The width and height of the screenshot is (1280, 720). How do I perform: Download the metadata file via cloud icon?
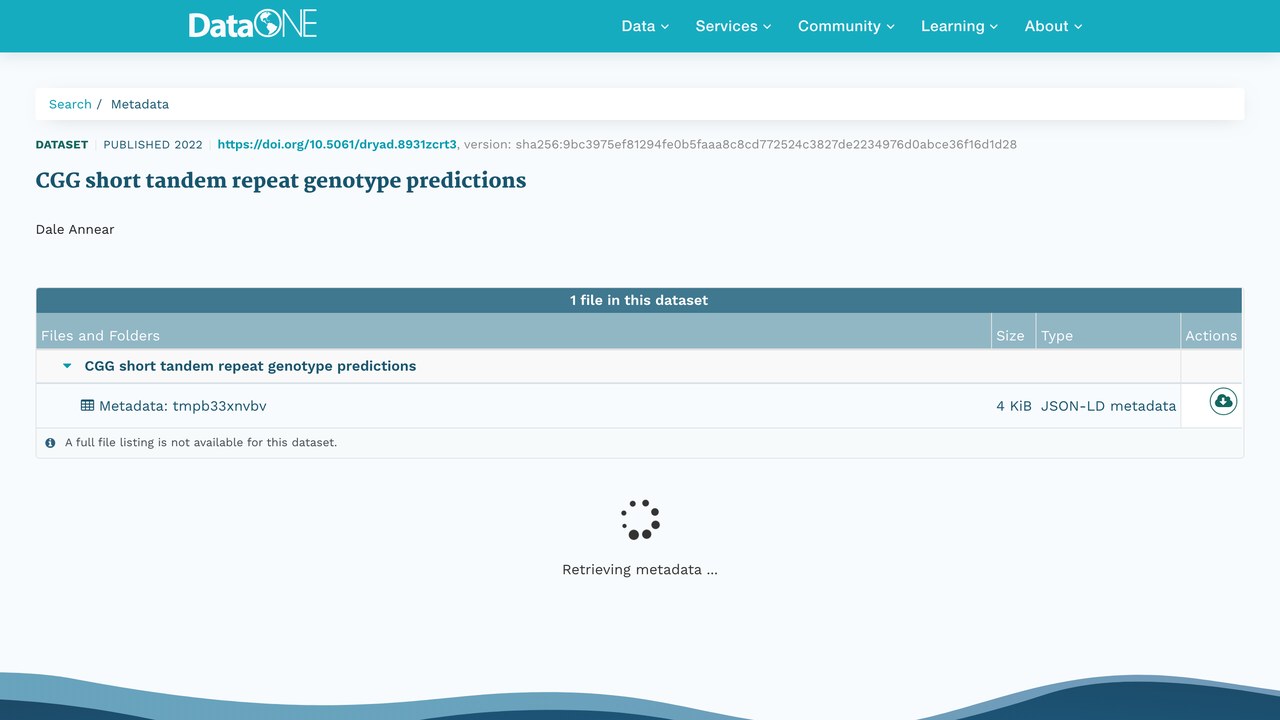point(1223,402)
